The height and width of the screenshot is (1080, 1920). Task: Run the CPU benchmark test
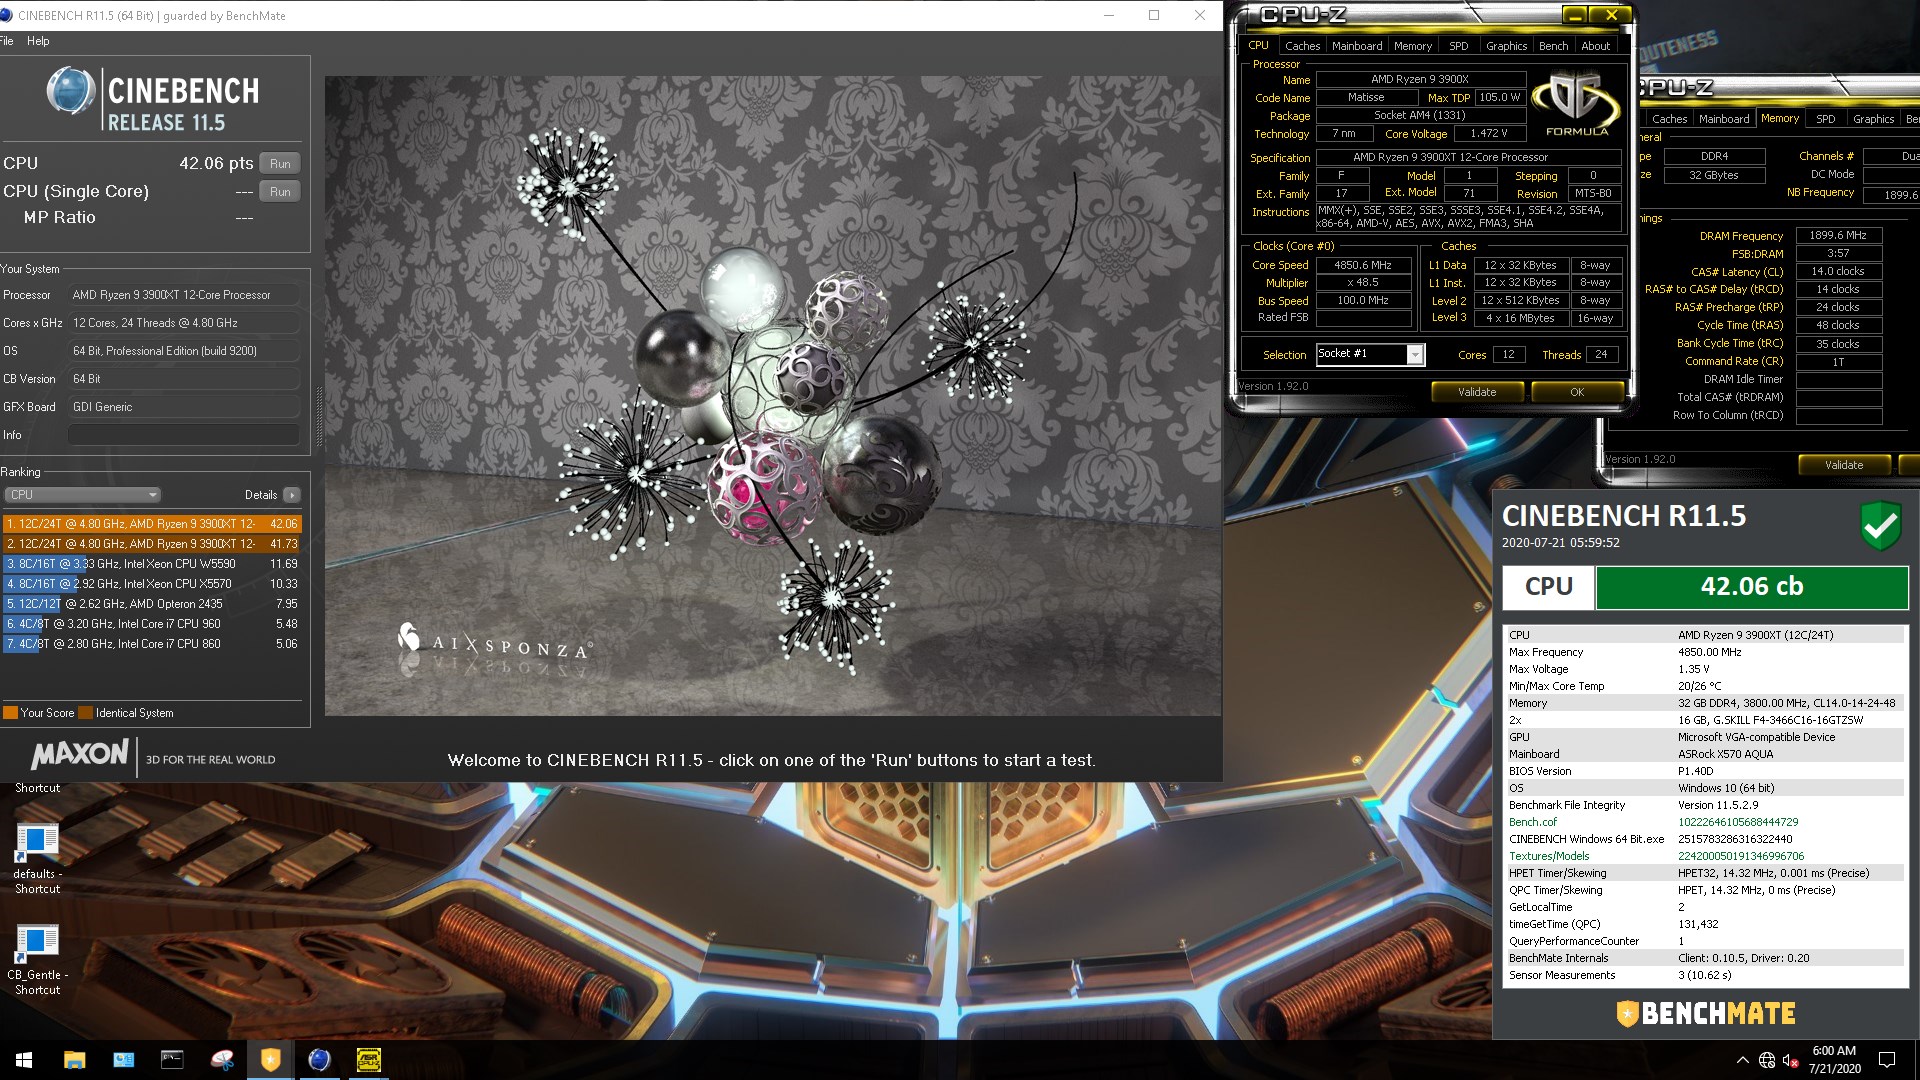click(280, 164)
